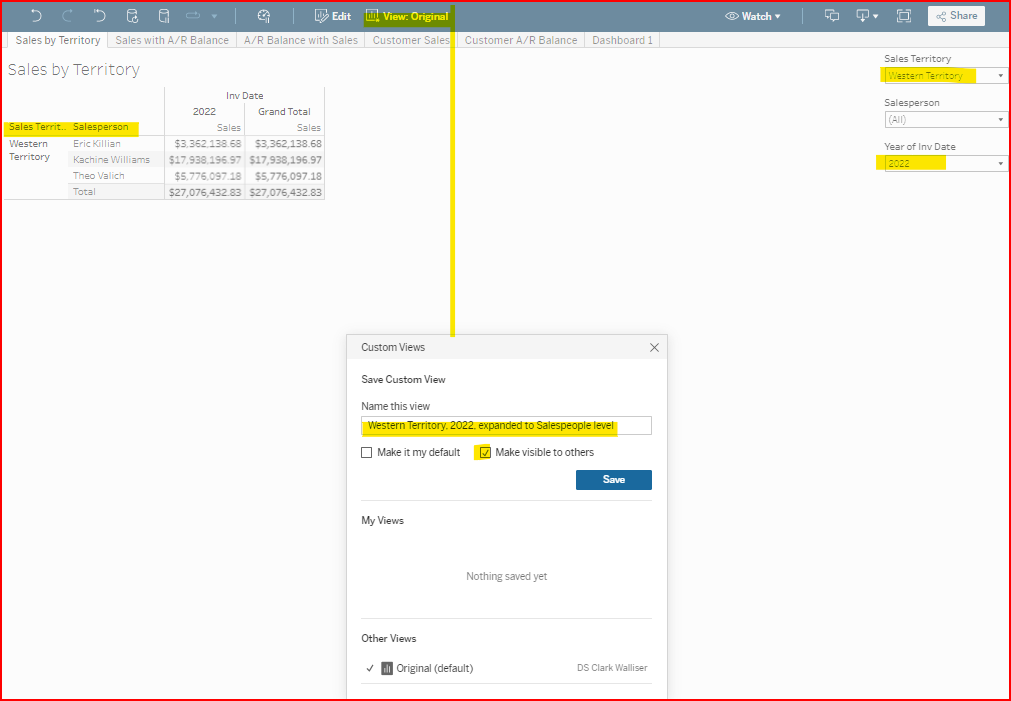Click the 'Name this view' text field
Screen dimensions: 1011x701
pos(506,426)
